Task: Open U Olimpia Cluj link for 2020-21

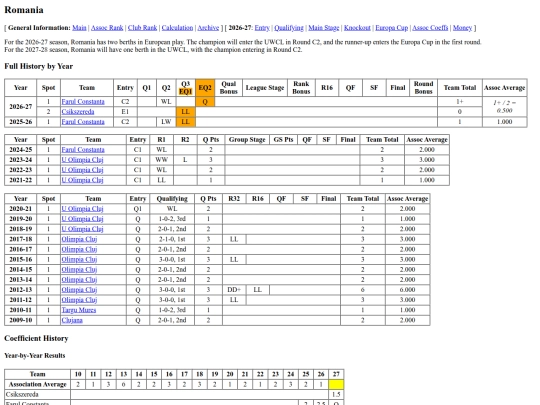Action: pos(82,209)
